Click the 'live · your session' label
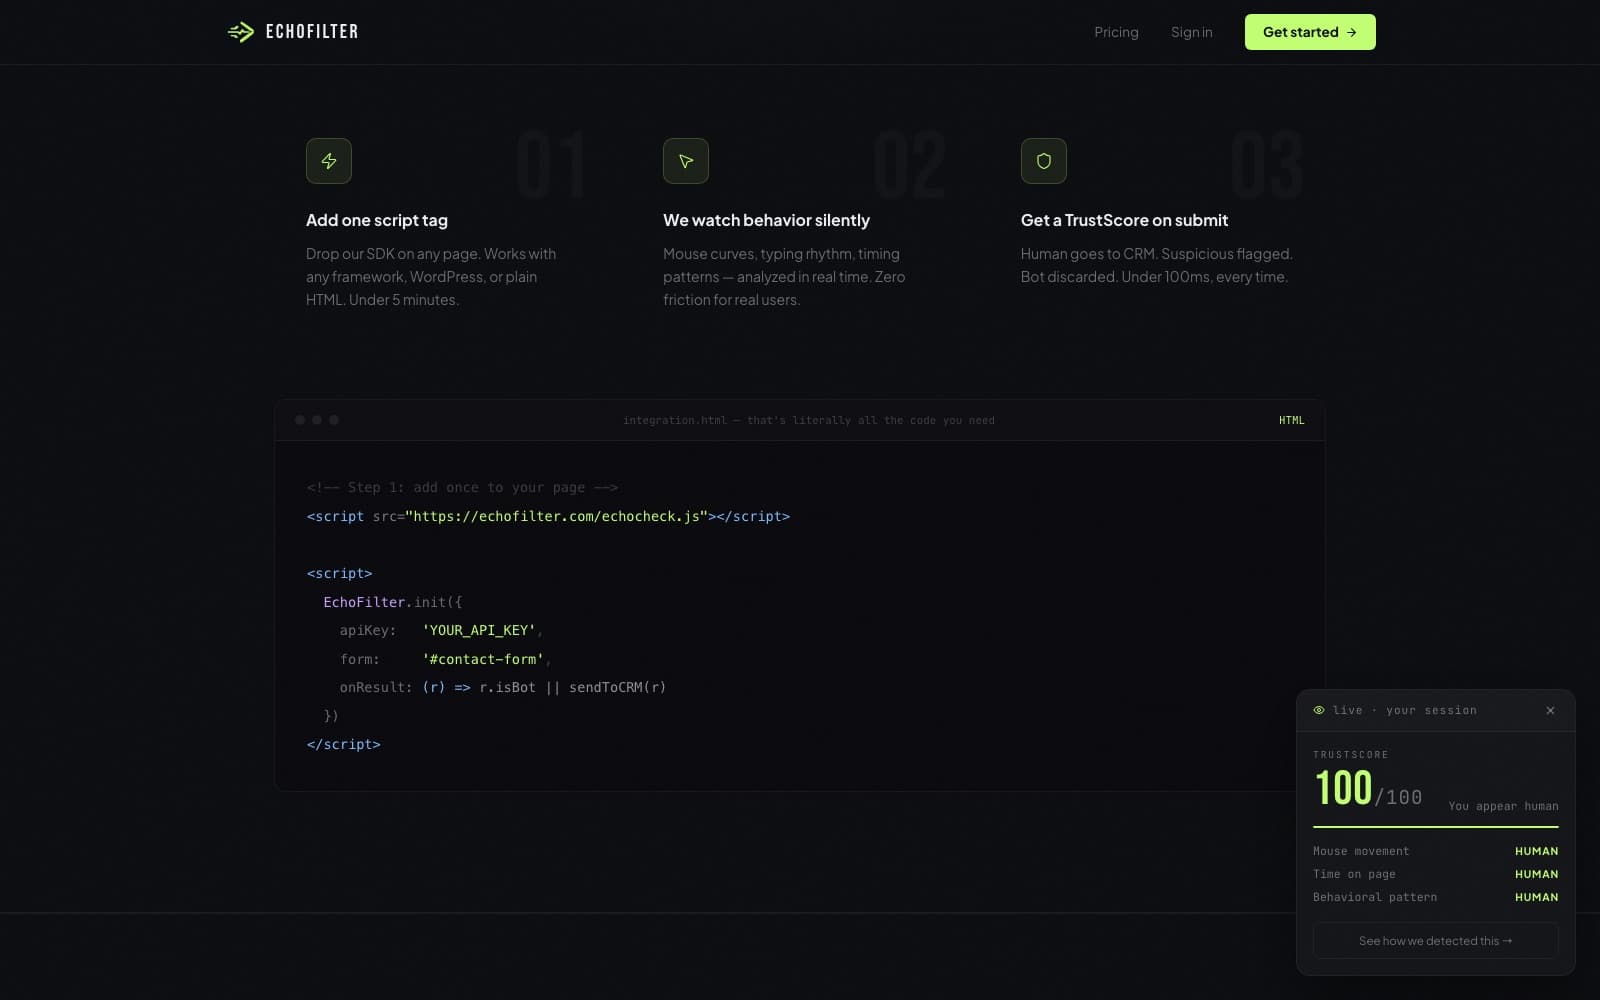This screenshot has width=1600, height=1000. (1404, 710)
